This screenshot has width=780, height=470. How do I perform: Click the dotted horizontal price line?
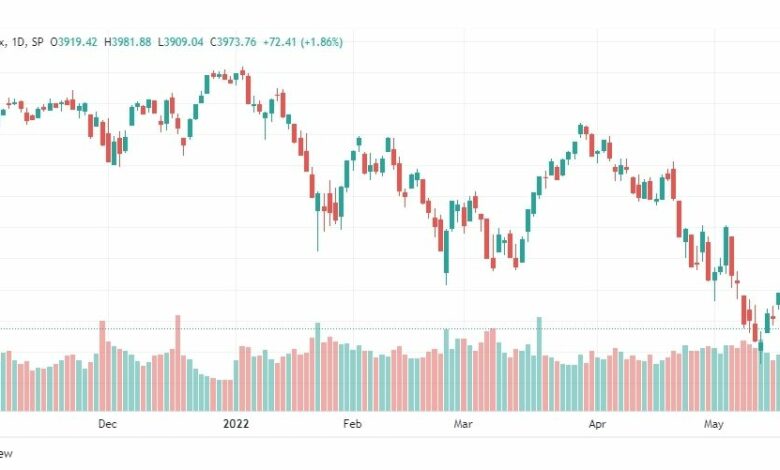390,329
